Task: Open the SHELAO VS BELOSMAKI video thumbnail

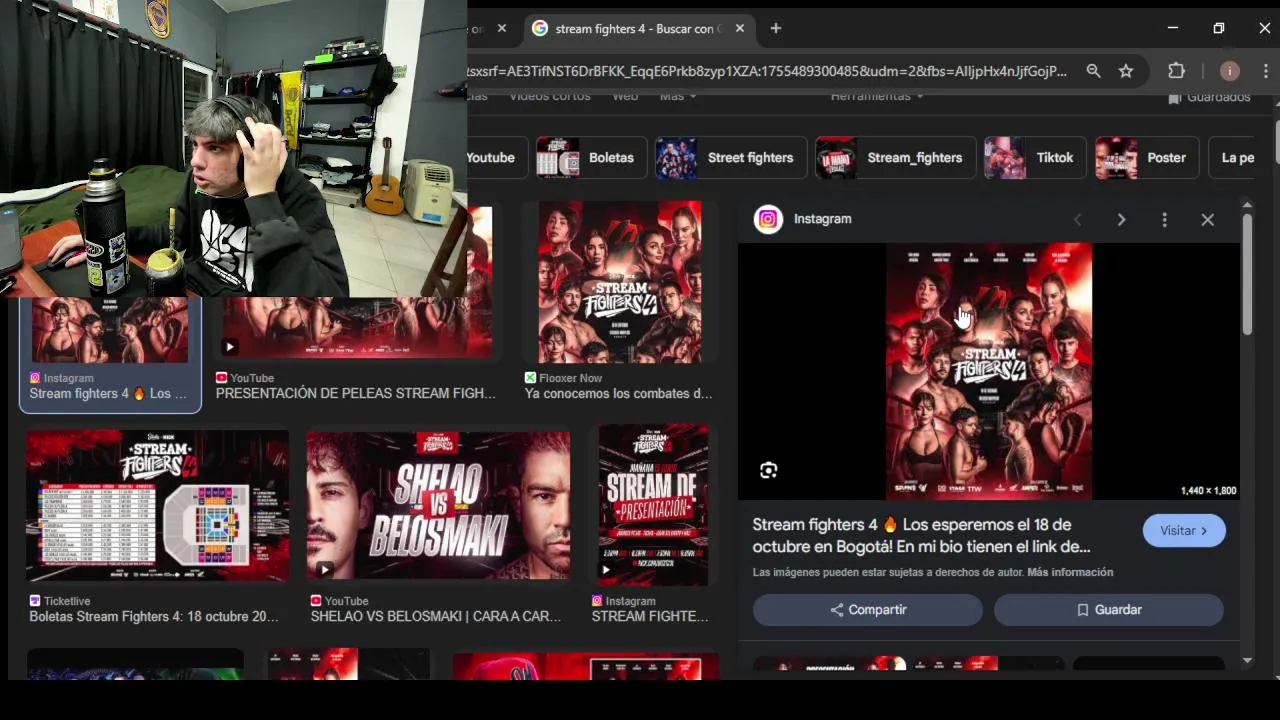Action: pos(438,506)
